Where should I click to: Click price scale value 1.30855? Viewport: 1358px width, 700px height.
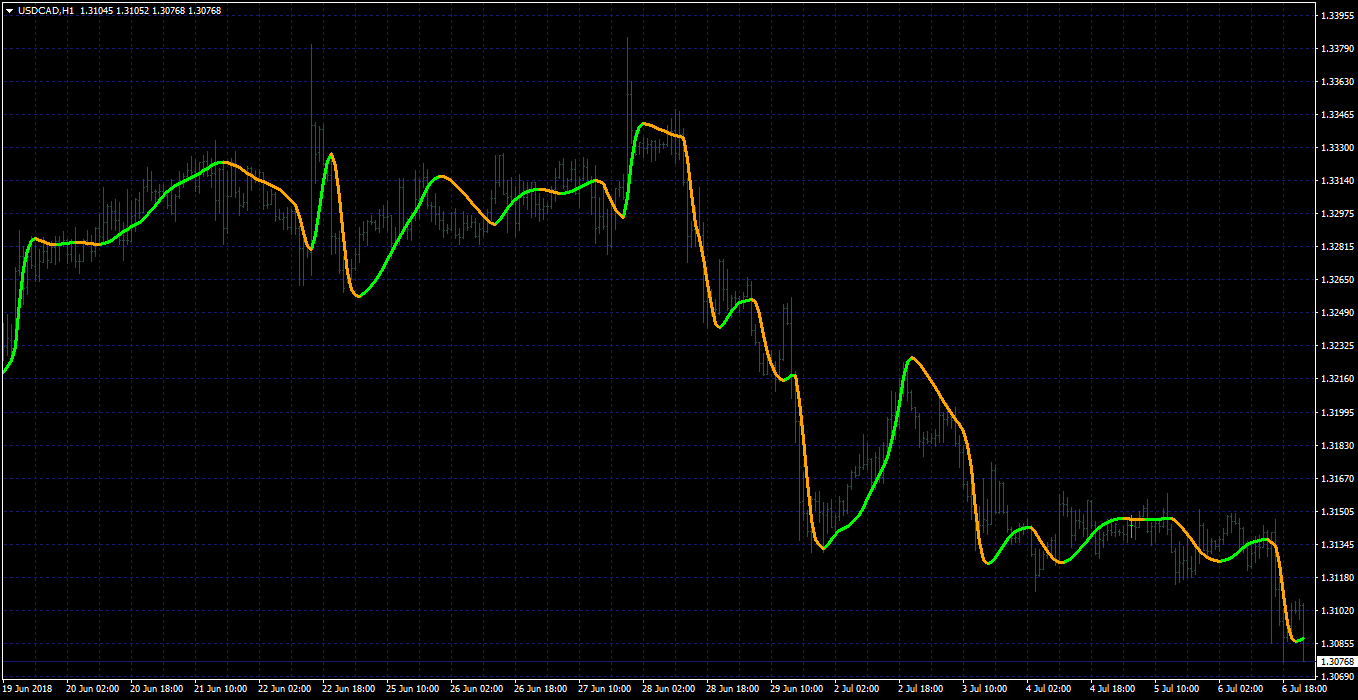[1337, 644]
